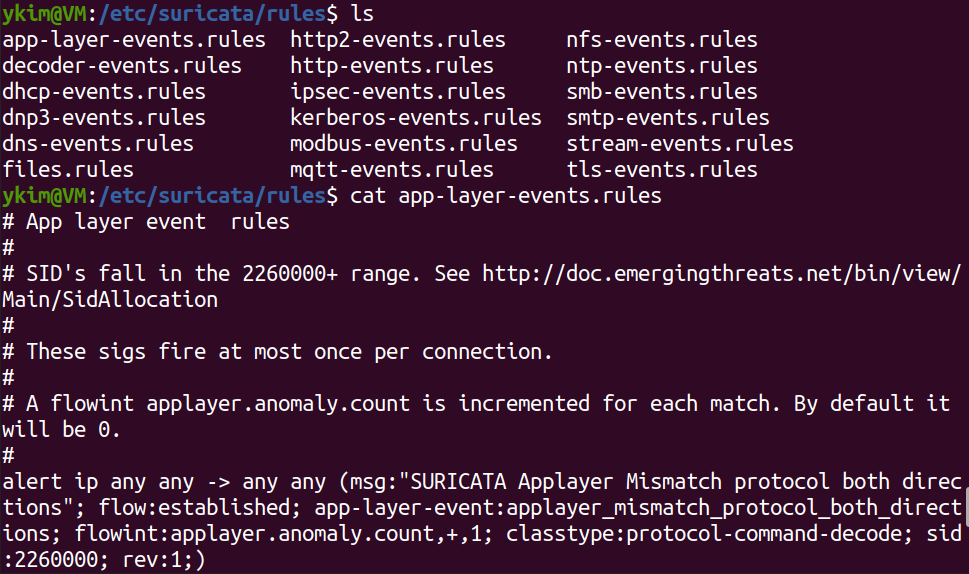The image size is (969, 574).
Task: Click the http2-events.rules file name
Action: click(398, 40)
